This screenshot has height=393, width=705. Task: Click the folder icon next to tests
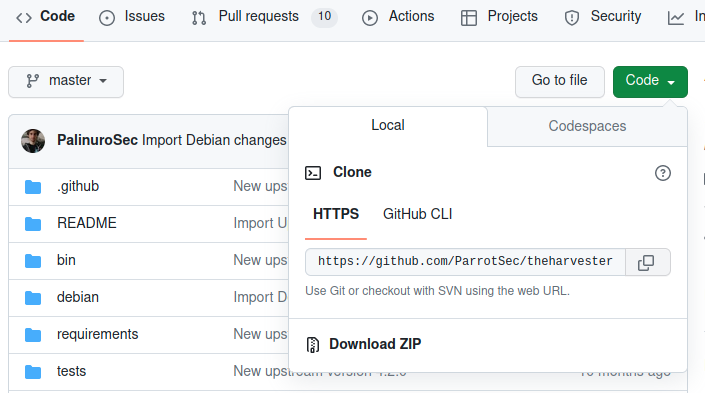[x=33, y=372]
